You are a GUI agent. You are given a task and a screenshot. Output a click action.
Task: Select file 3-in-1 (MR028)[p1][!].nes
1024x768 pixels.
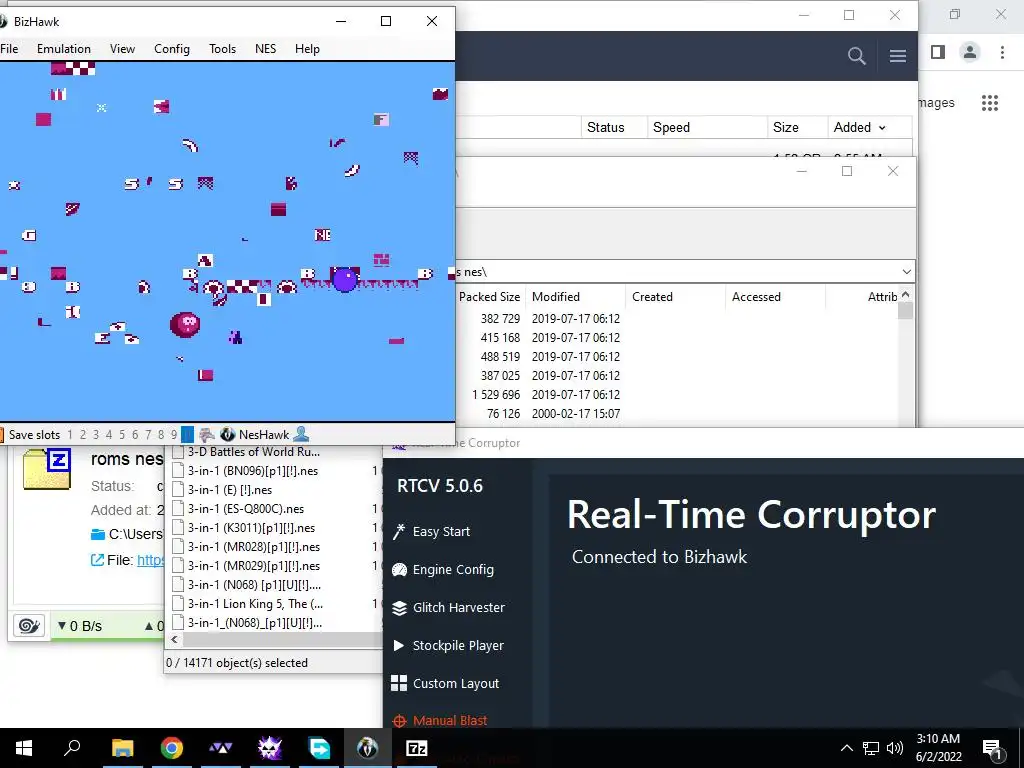coord(253,547)
